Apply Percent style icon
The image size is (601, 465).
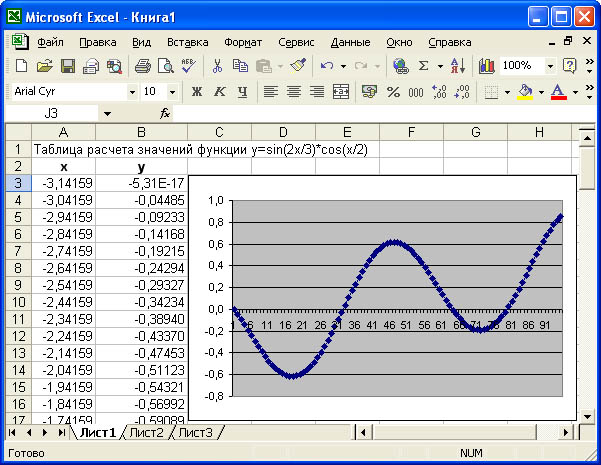[x=393, y=92]
